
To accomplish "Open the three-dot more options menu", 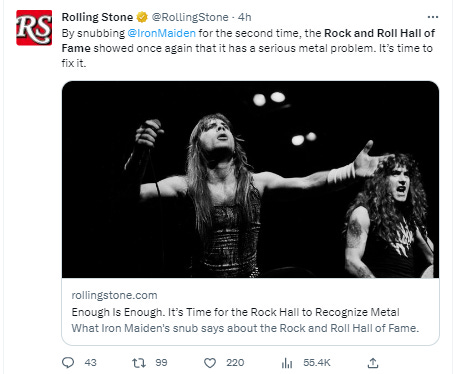I will [433, 17].
